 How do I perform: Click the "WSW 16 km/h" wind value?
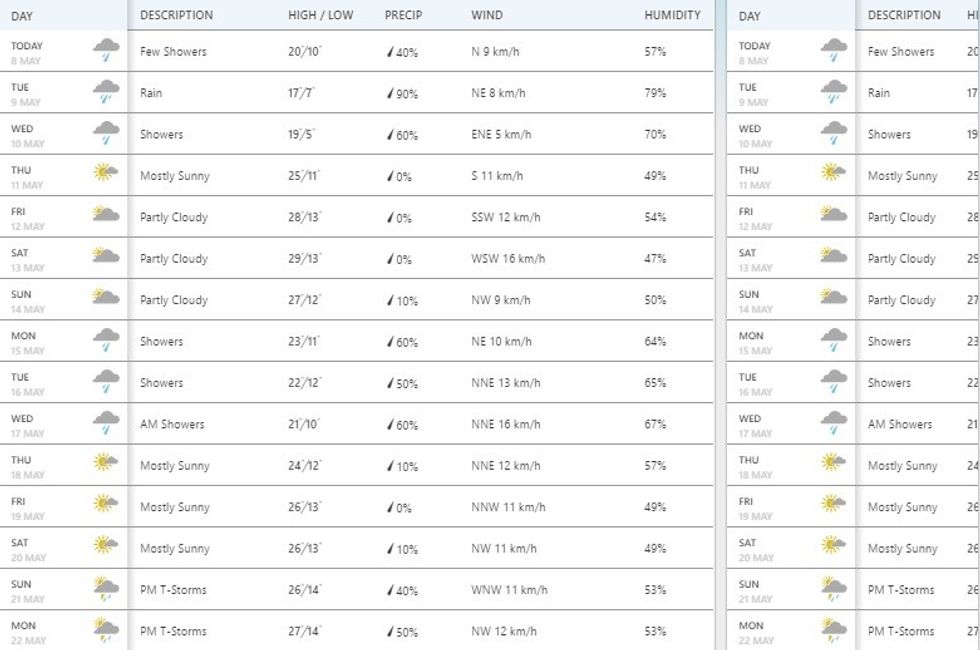point(508,259)
